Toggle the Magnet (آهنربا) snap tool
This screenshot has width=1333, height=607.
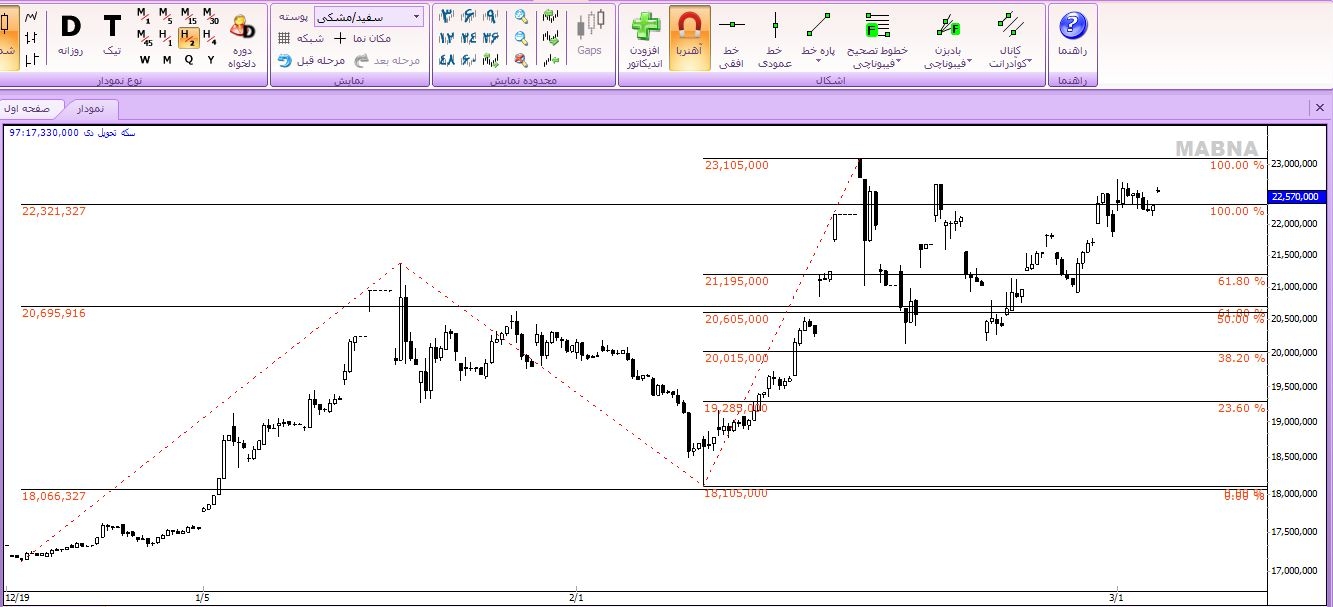689,26
